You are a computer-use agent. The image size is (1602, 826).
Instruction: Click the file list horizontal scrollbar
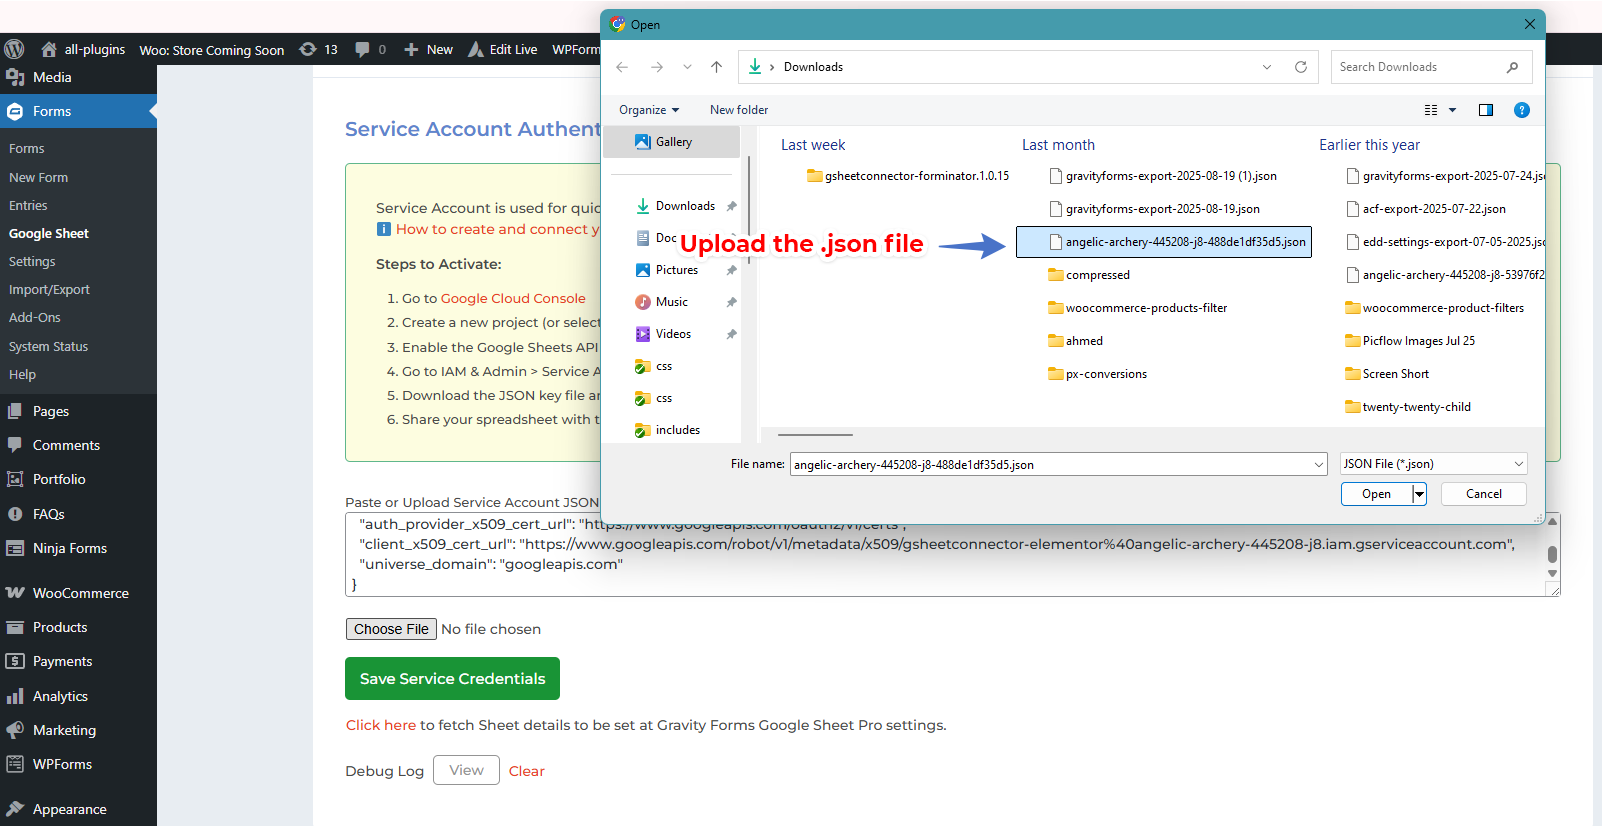(815, 435)
